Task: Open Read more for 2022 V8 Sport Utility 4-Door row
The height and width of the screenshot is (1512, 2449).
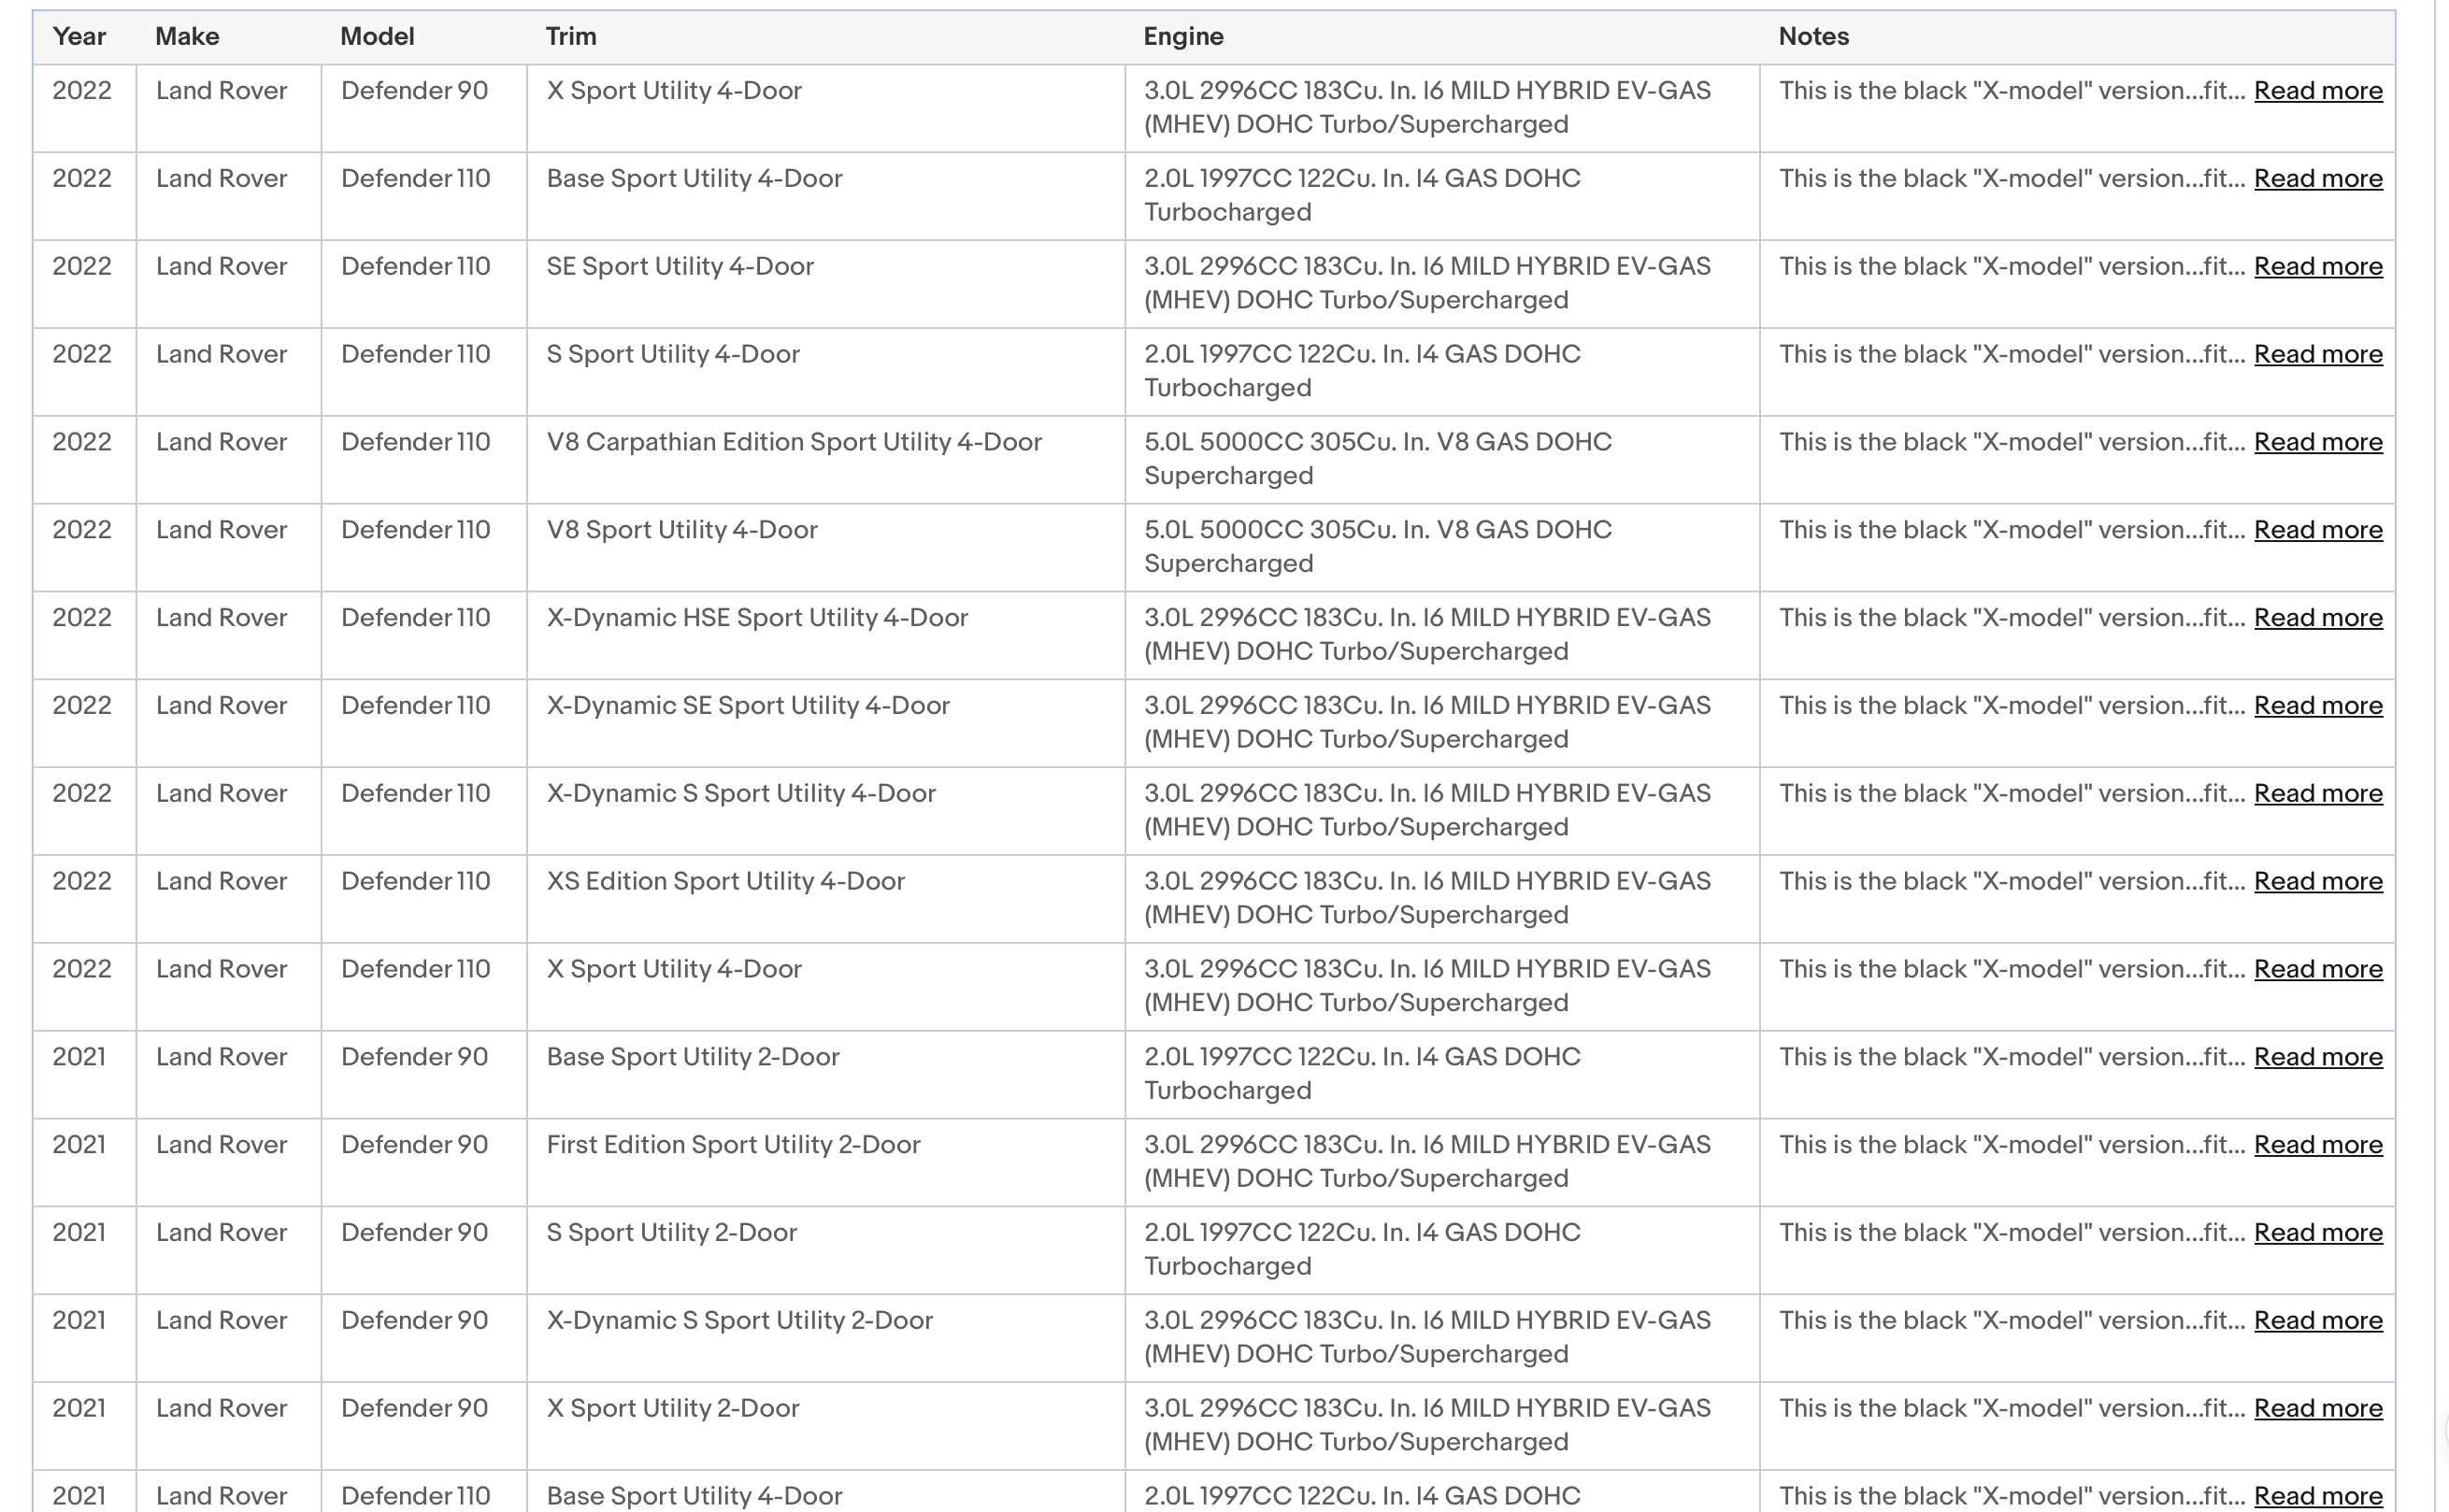Action: point(2317,530)
